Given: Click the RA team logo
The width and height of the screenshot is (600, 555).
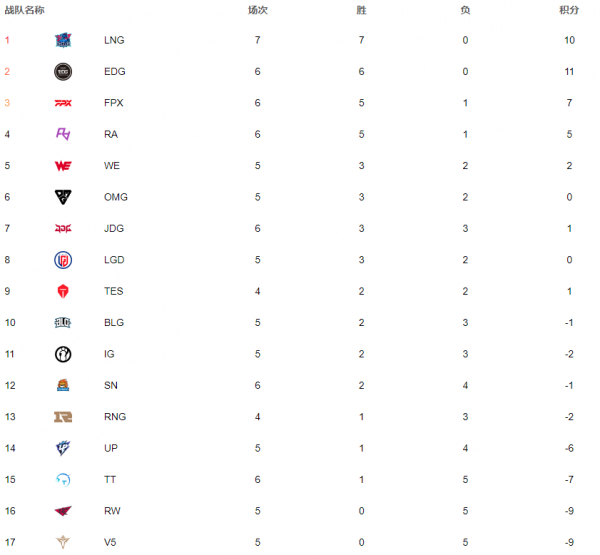Looking at the screenshot, I should pyautogui.click(x=63, y=134).
